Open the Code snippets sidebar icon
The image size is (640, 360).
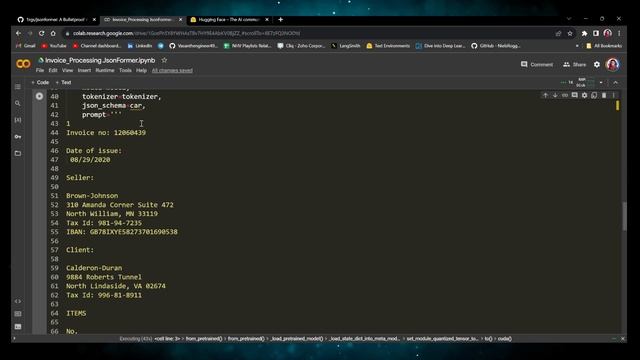pyautogui.click(x=18, y=301)
